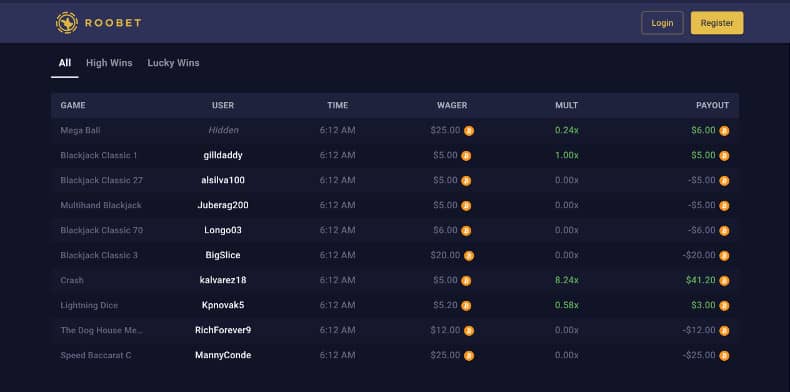Click the bitcoin icon beside Longo03's $6.00 wager
The height and width of the screenshot is (392, 790).
(x=466, y=231)
